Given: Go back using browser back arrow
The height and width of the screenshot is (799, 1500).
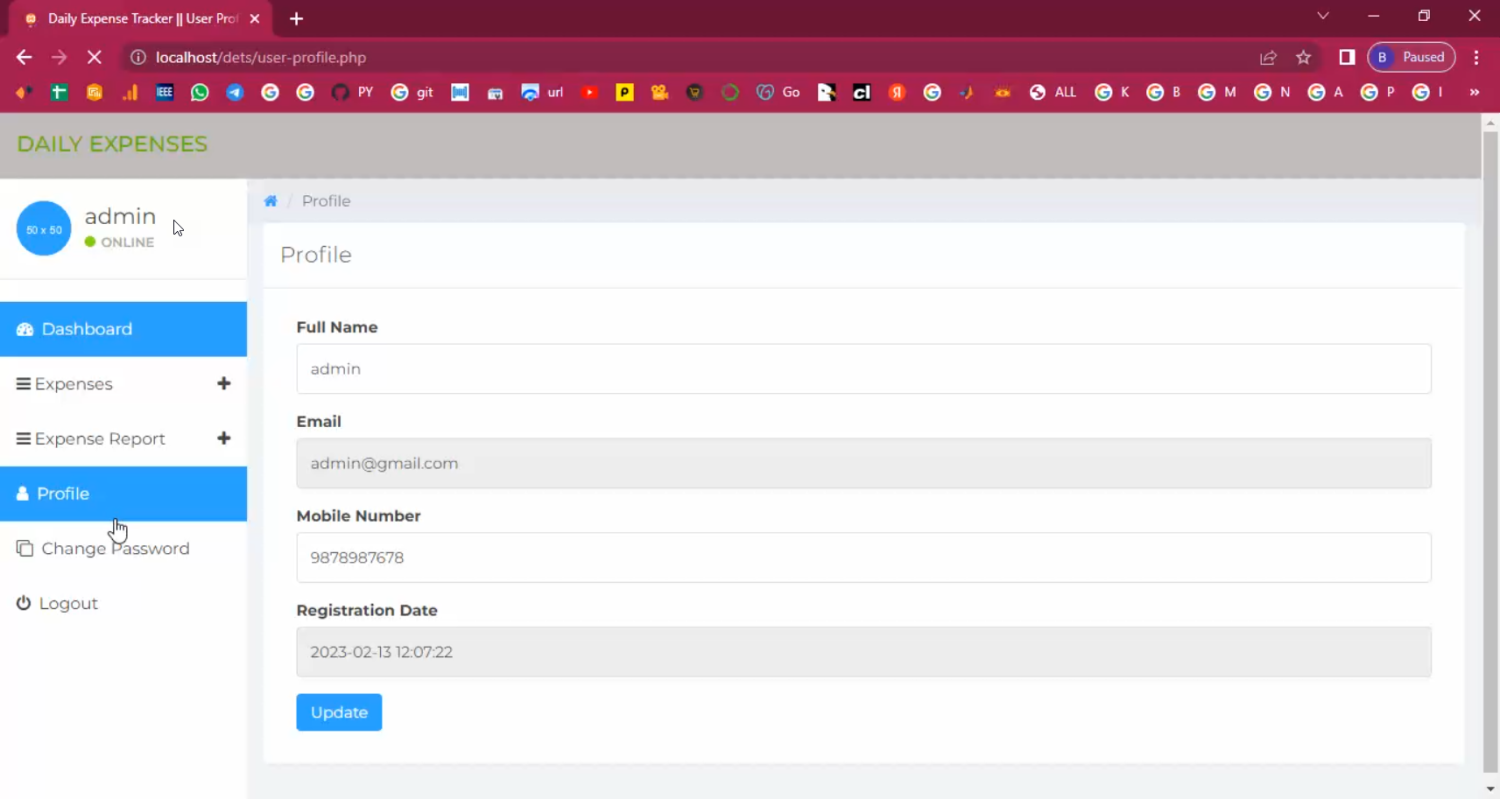Looking at the screenshot, I should pos(24,58).
